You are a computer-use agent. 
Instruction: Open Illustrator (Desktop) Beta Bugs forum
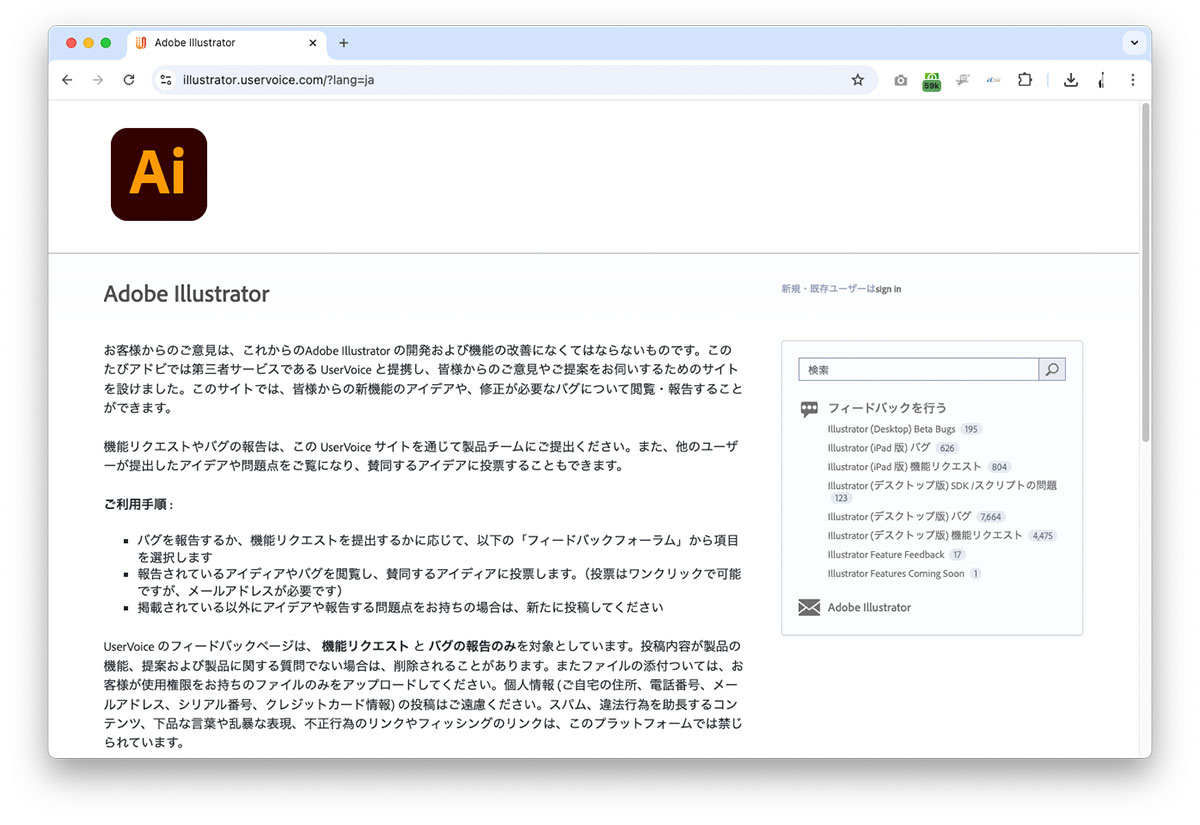point(892,429)
